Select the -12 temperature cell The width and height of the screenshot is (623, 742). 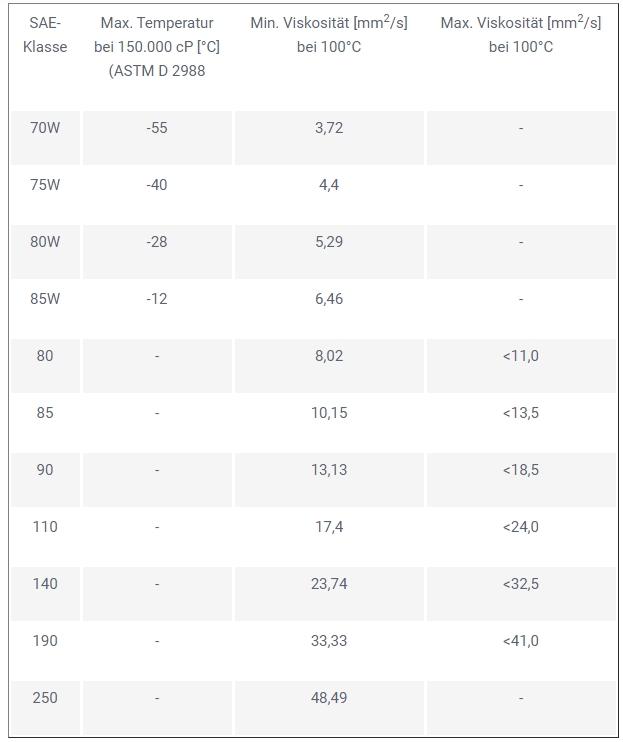tap(157, 299)
